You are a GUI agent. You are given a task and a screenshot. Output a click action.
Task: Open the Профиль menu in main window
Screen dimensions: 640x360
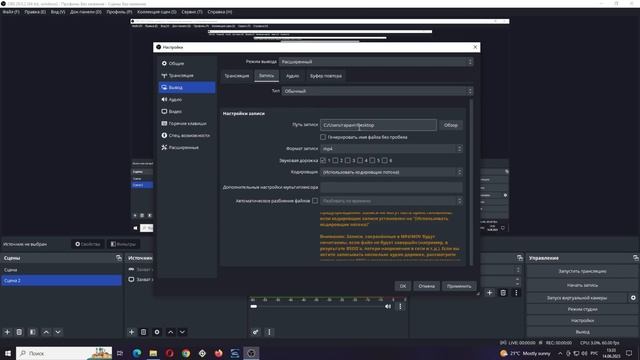[119, 12]
